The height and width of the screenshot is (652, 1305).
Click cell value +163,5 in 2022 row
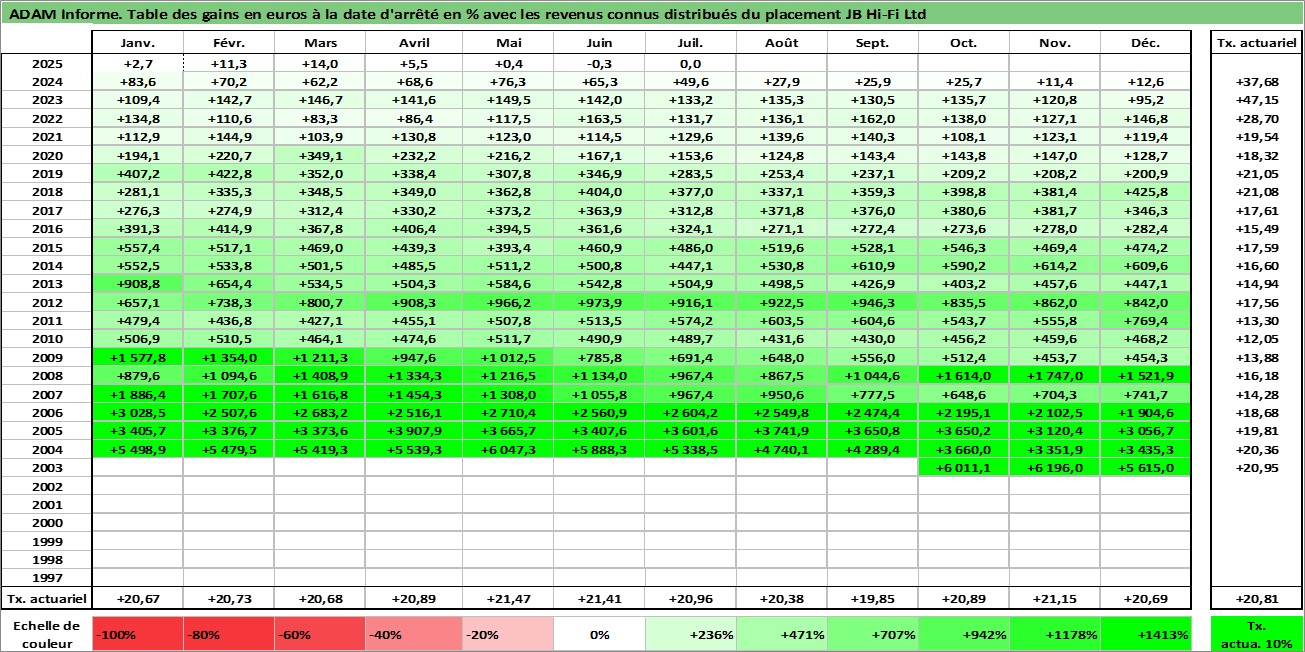599,119
